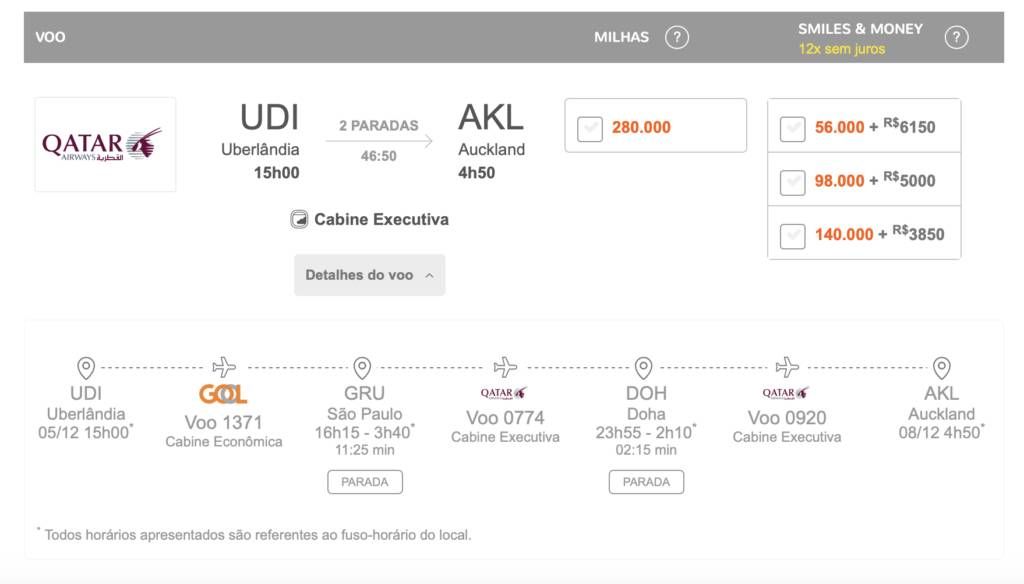Screen dimensions: 1024x584
Task: Click the PARADA button under São Paulo
Action: [365, 482]
